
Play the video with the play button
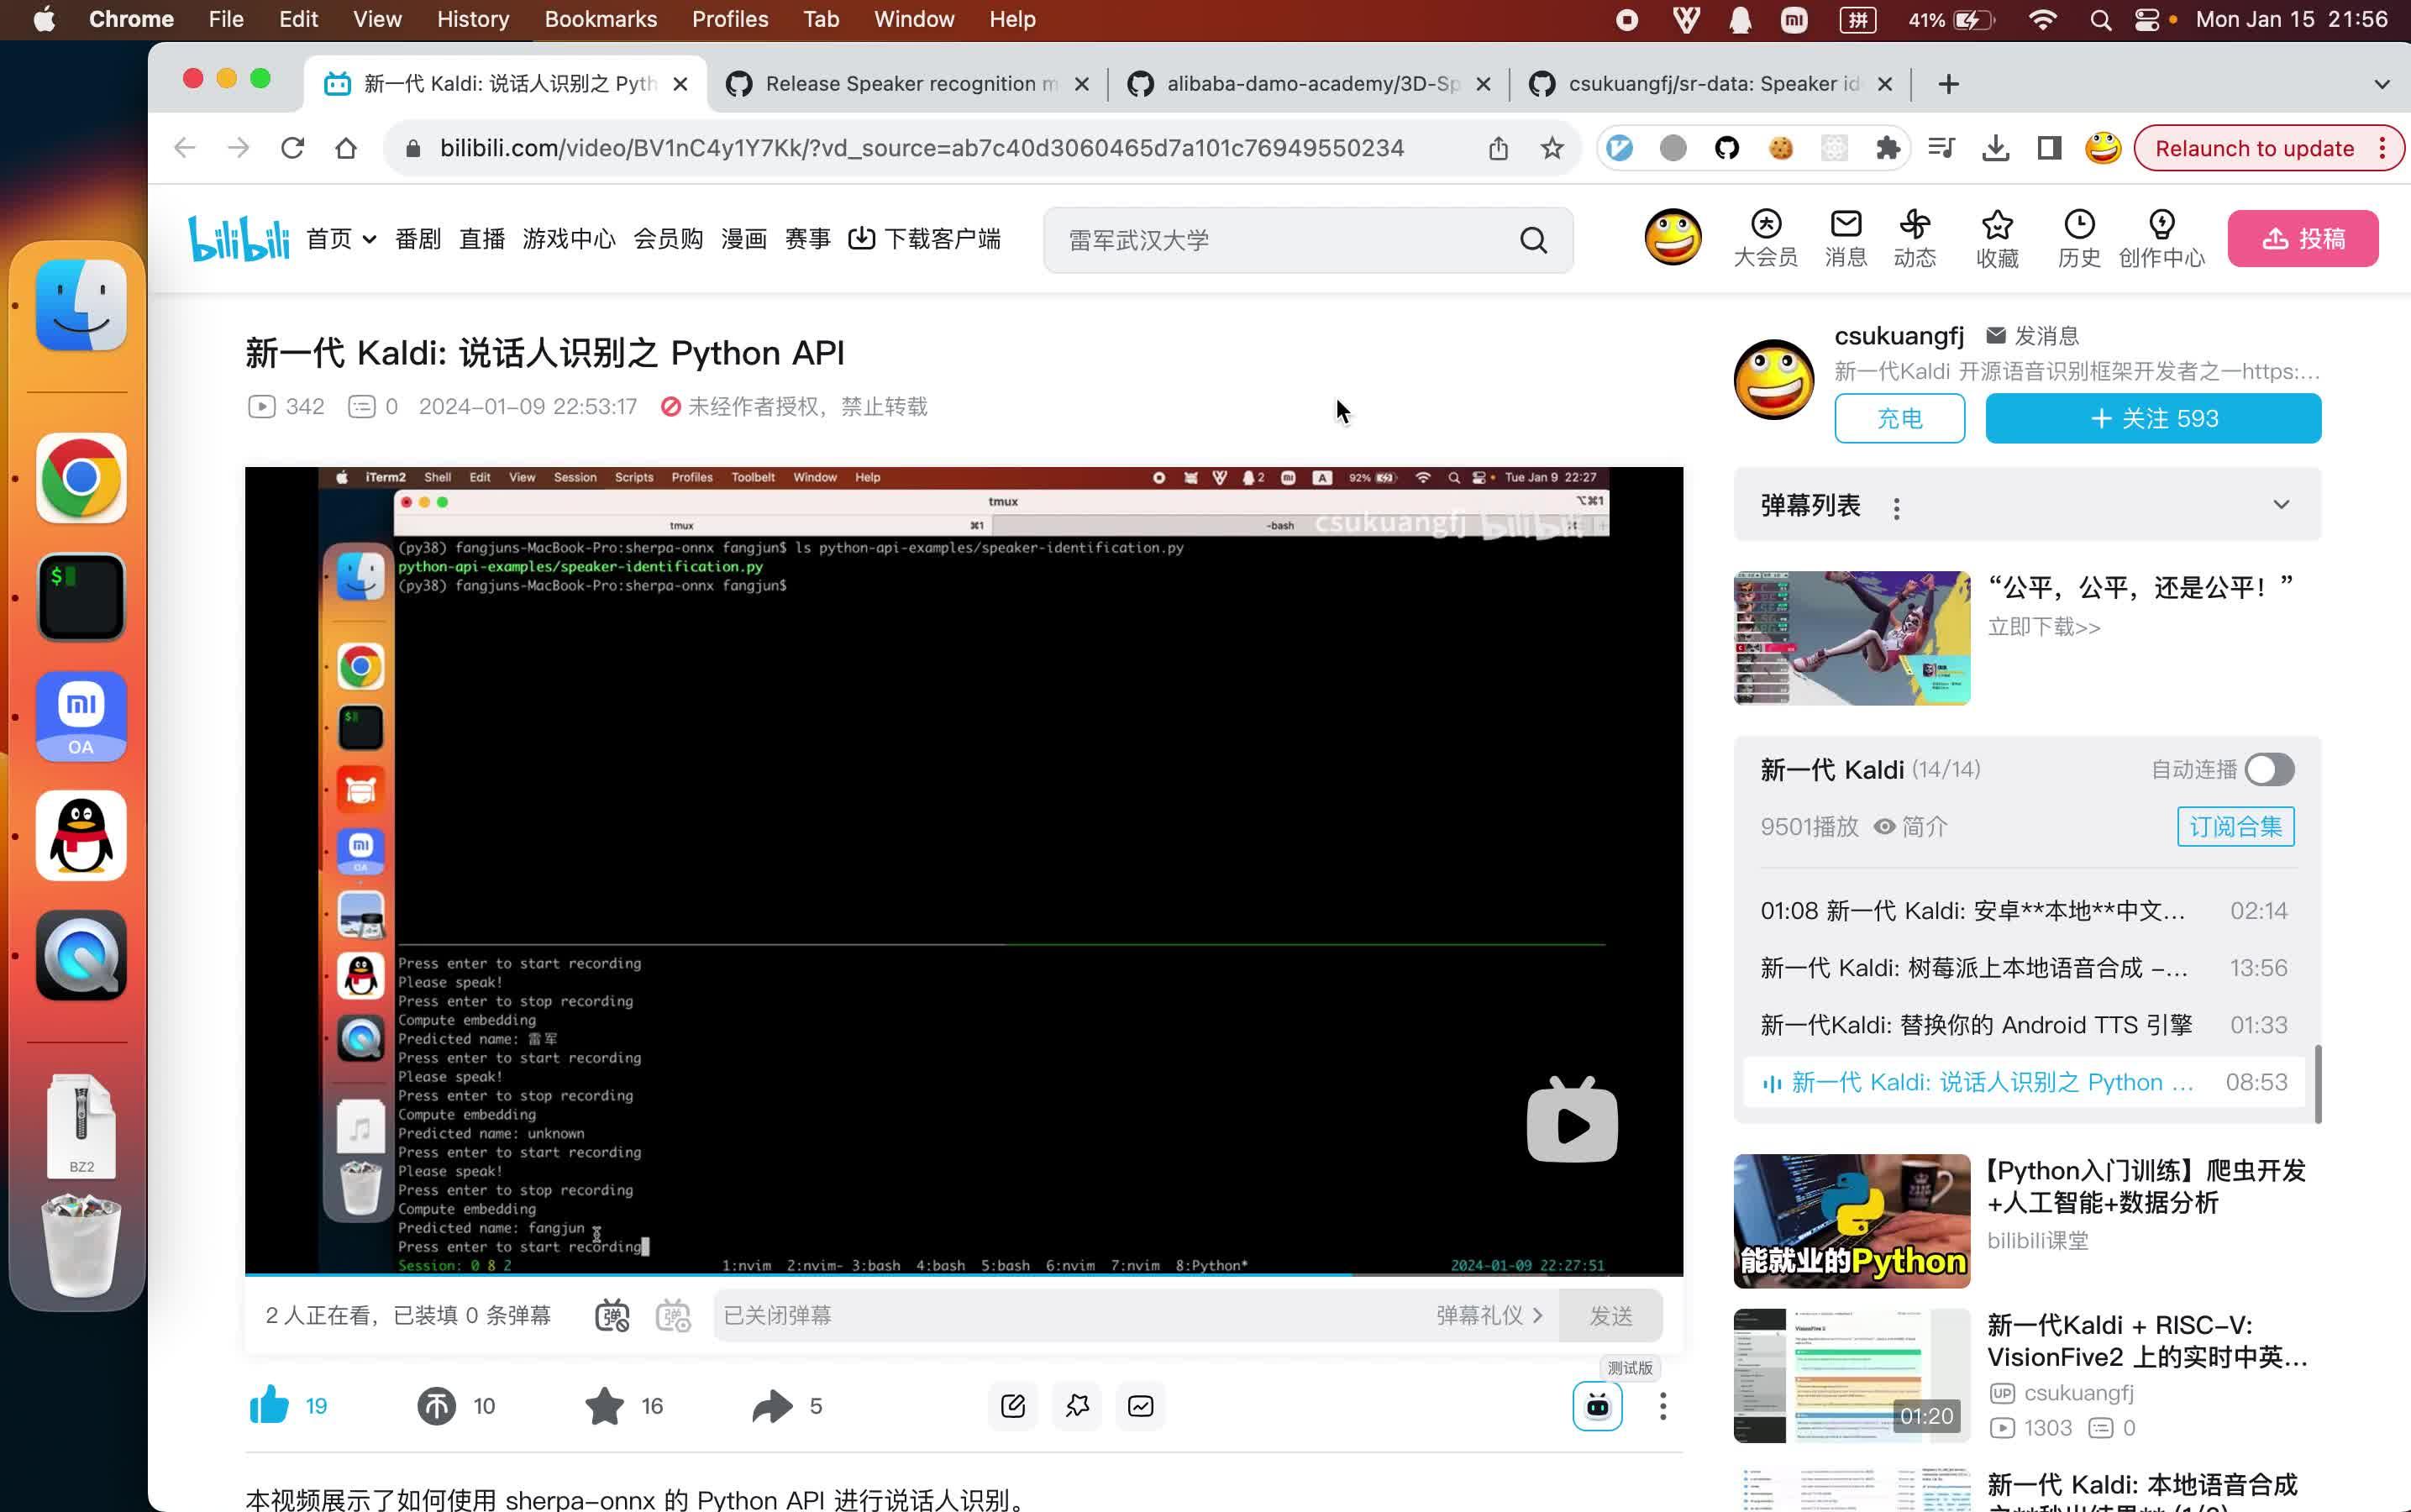[1571, 1120]
